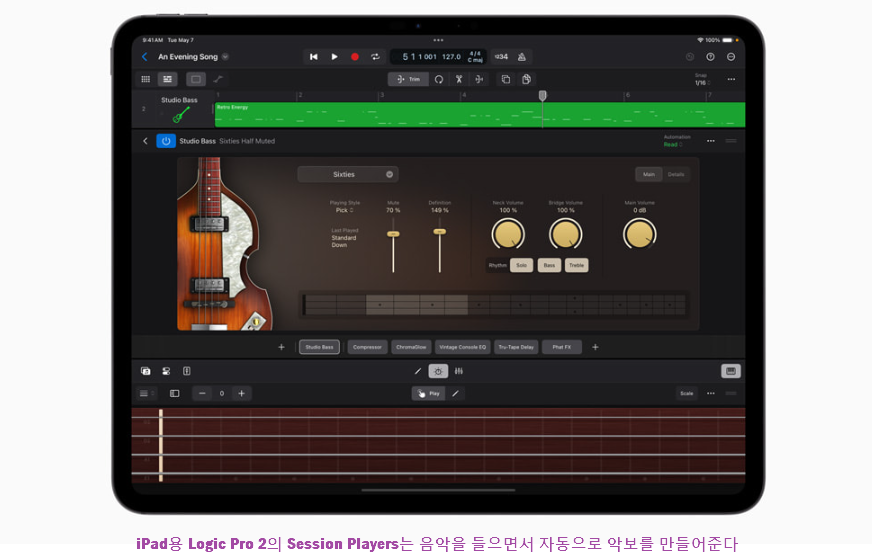Open the plug-in header ellipsis menu
Screen dimensions: 872x555
(x=711, y=141)
